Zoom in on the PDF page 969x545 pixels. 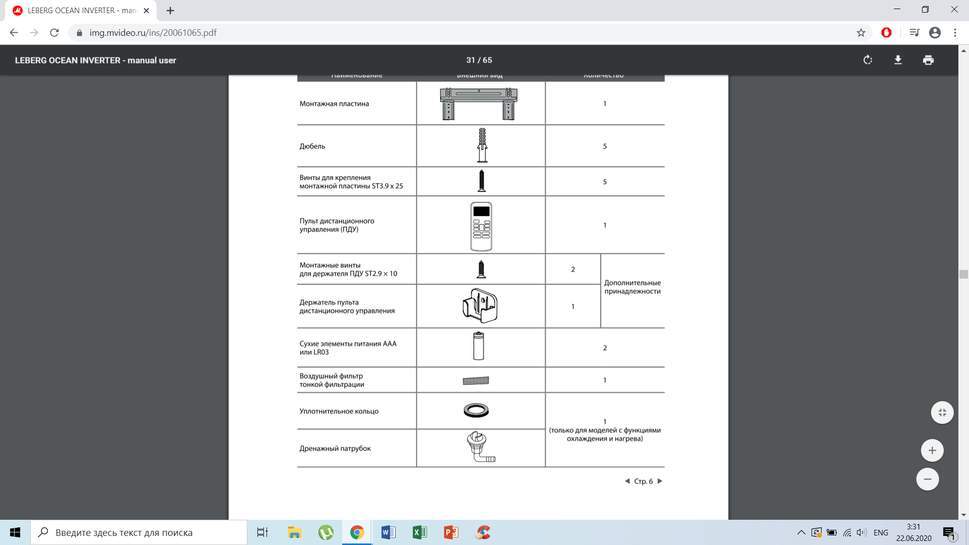tap(932, 450)
